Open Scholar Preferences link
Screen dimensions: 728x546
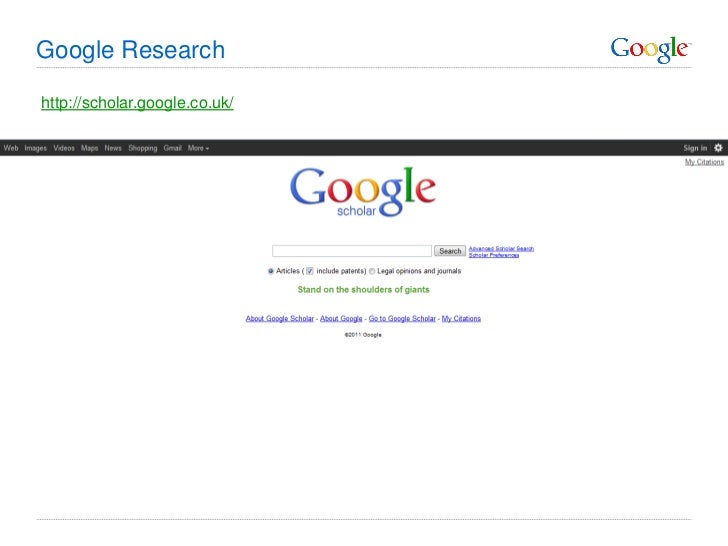pos(494,255)
